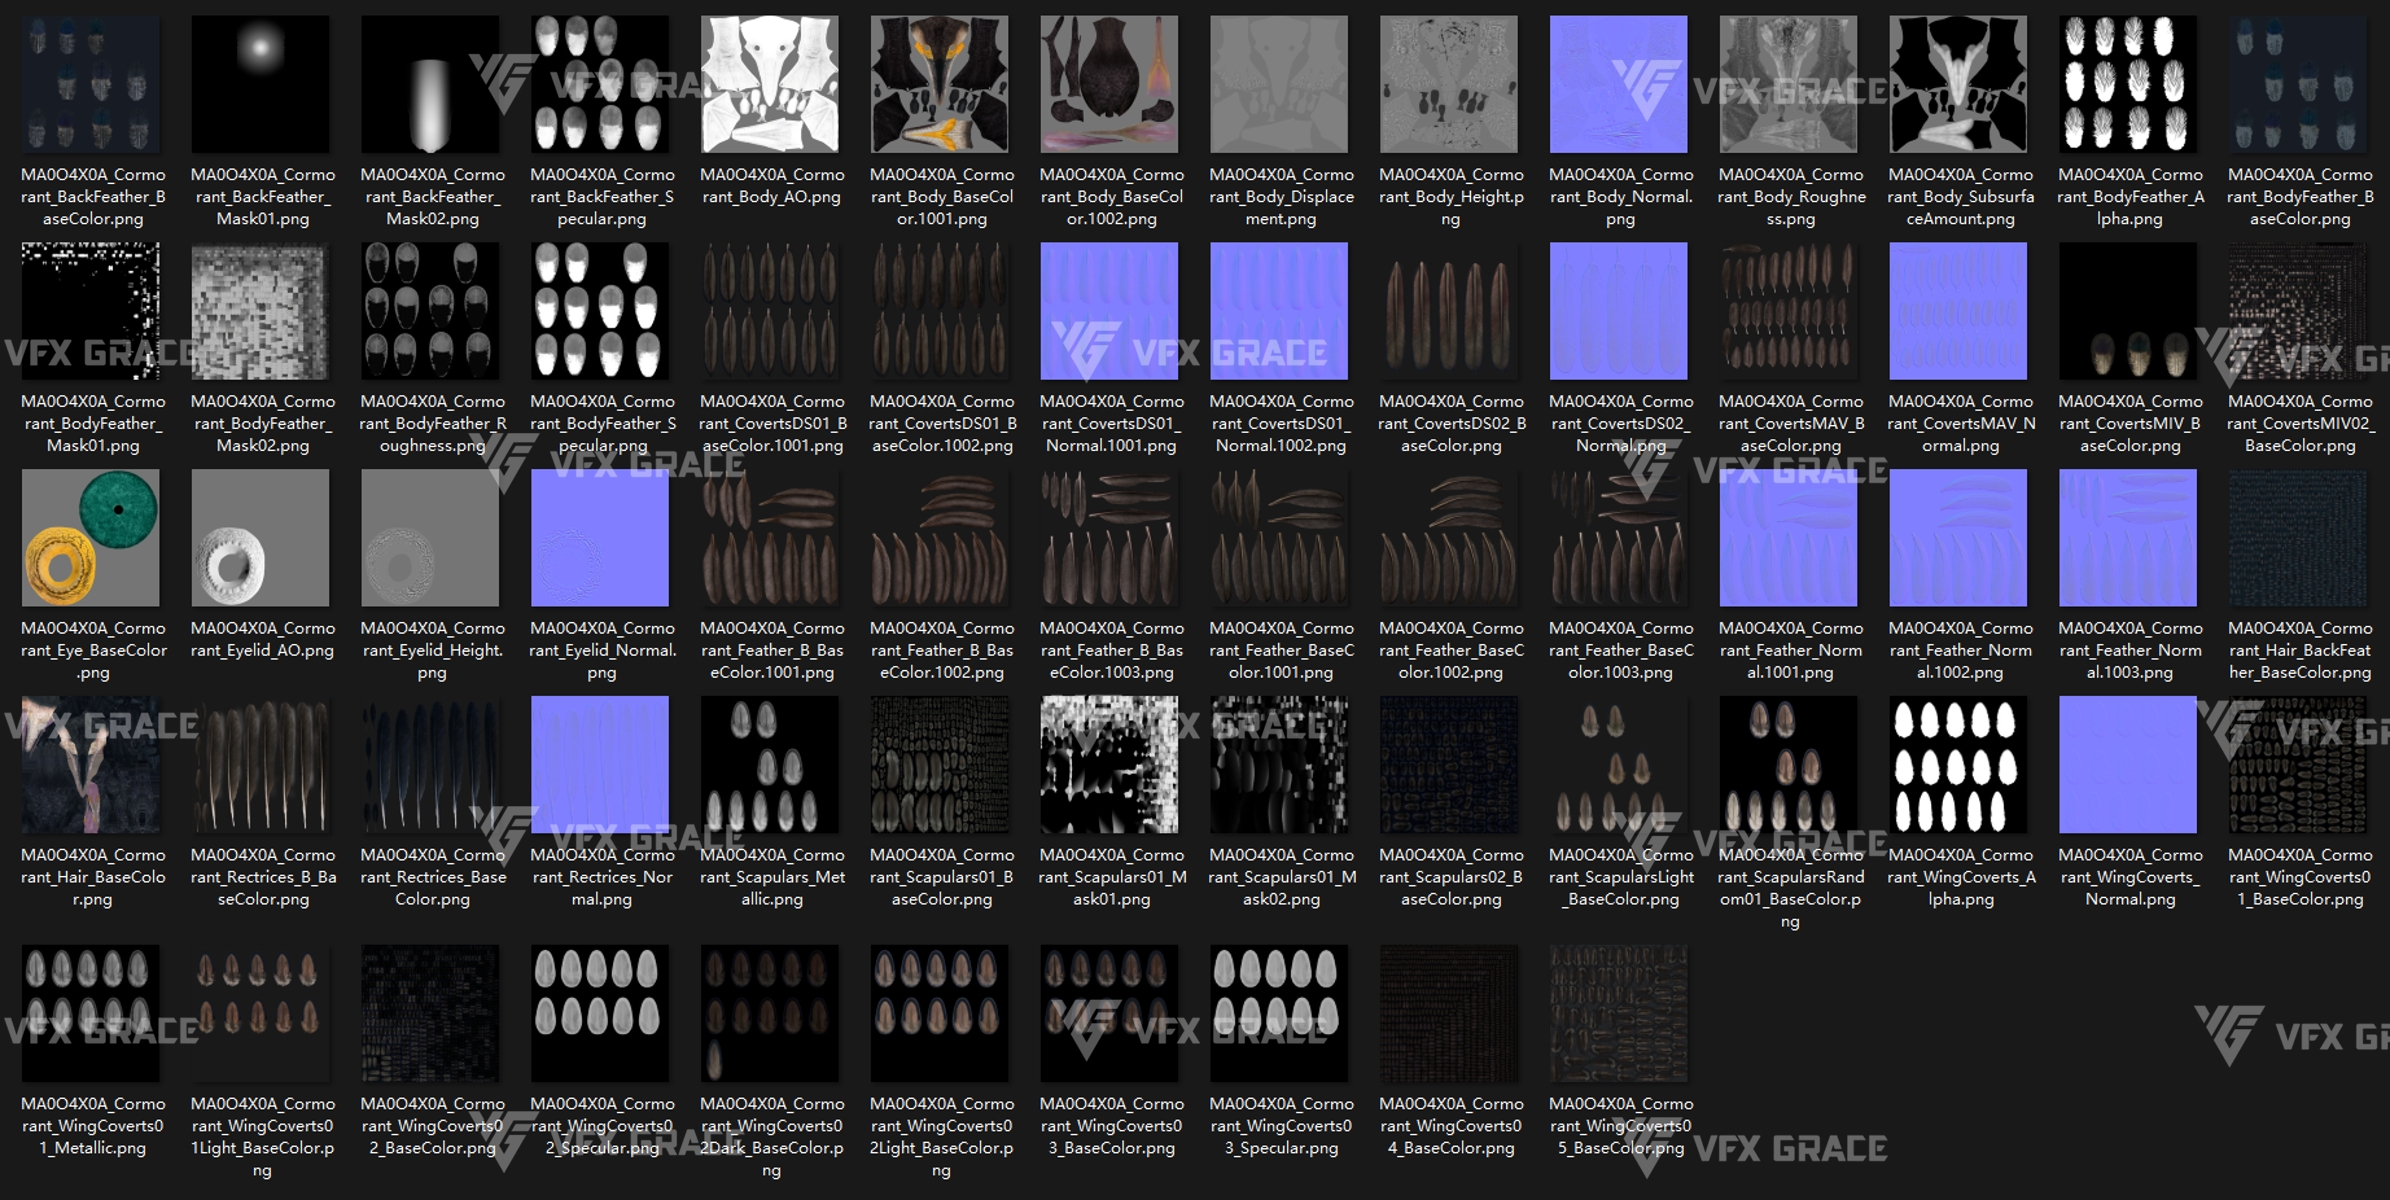Viewport: 2390px width, 1200px height.
Task: Select Cormorant_Feather_Normal.1002.png thumbnail
Action: pyautogui.click(x=1958, y=538)
